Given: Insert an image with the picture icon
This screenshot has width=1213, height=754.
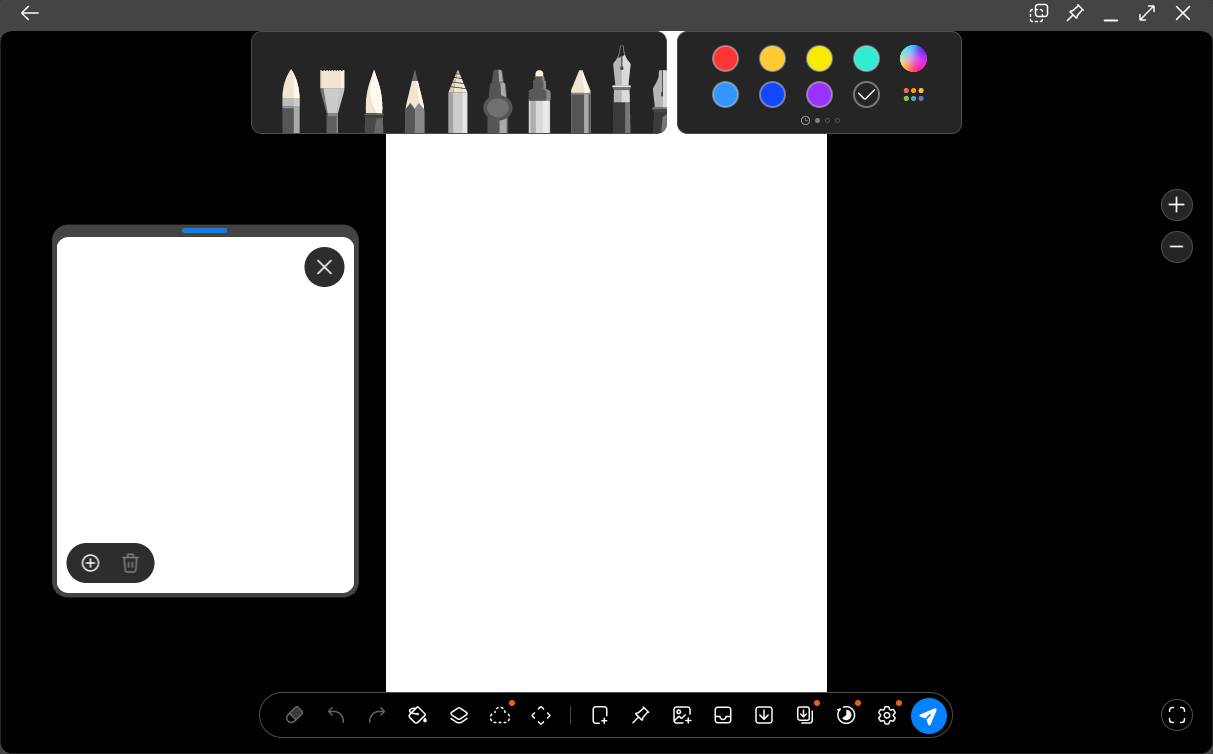Looking at the screenshot, I should 682,715.
